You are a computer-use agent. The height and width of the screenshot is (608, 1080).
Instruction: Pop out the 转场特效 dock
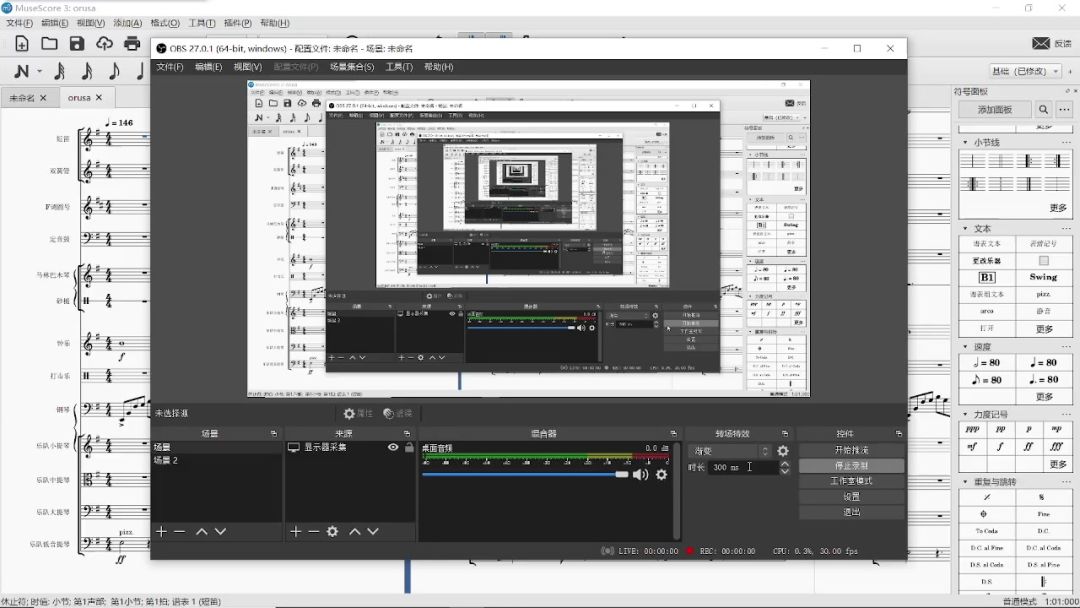(x=785, y=434)
